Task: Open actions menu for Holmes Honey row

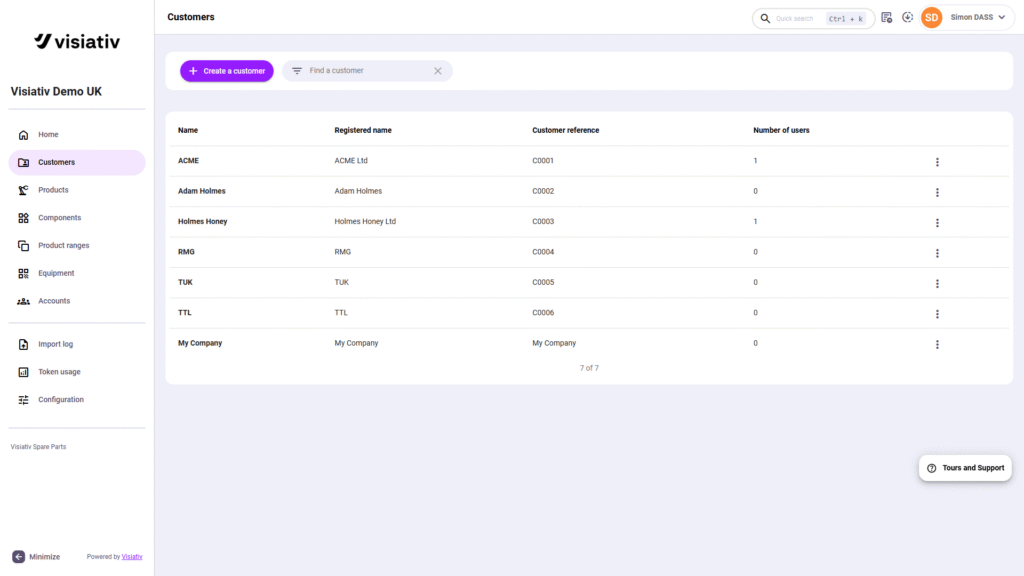Action: point(937,223)
